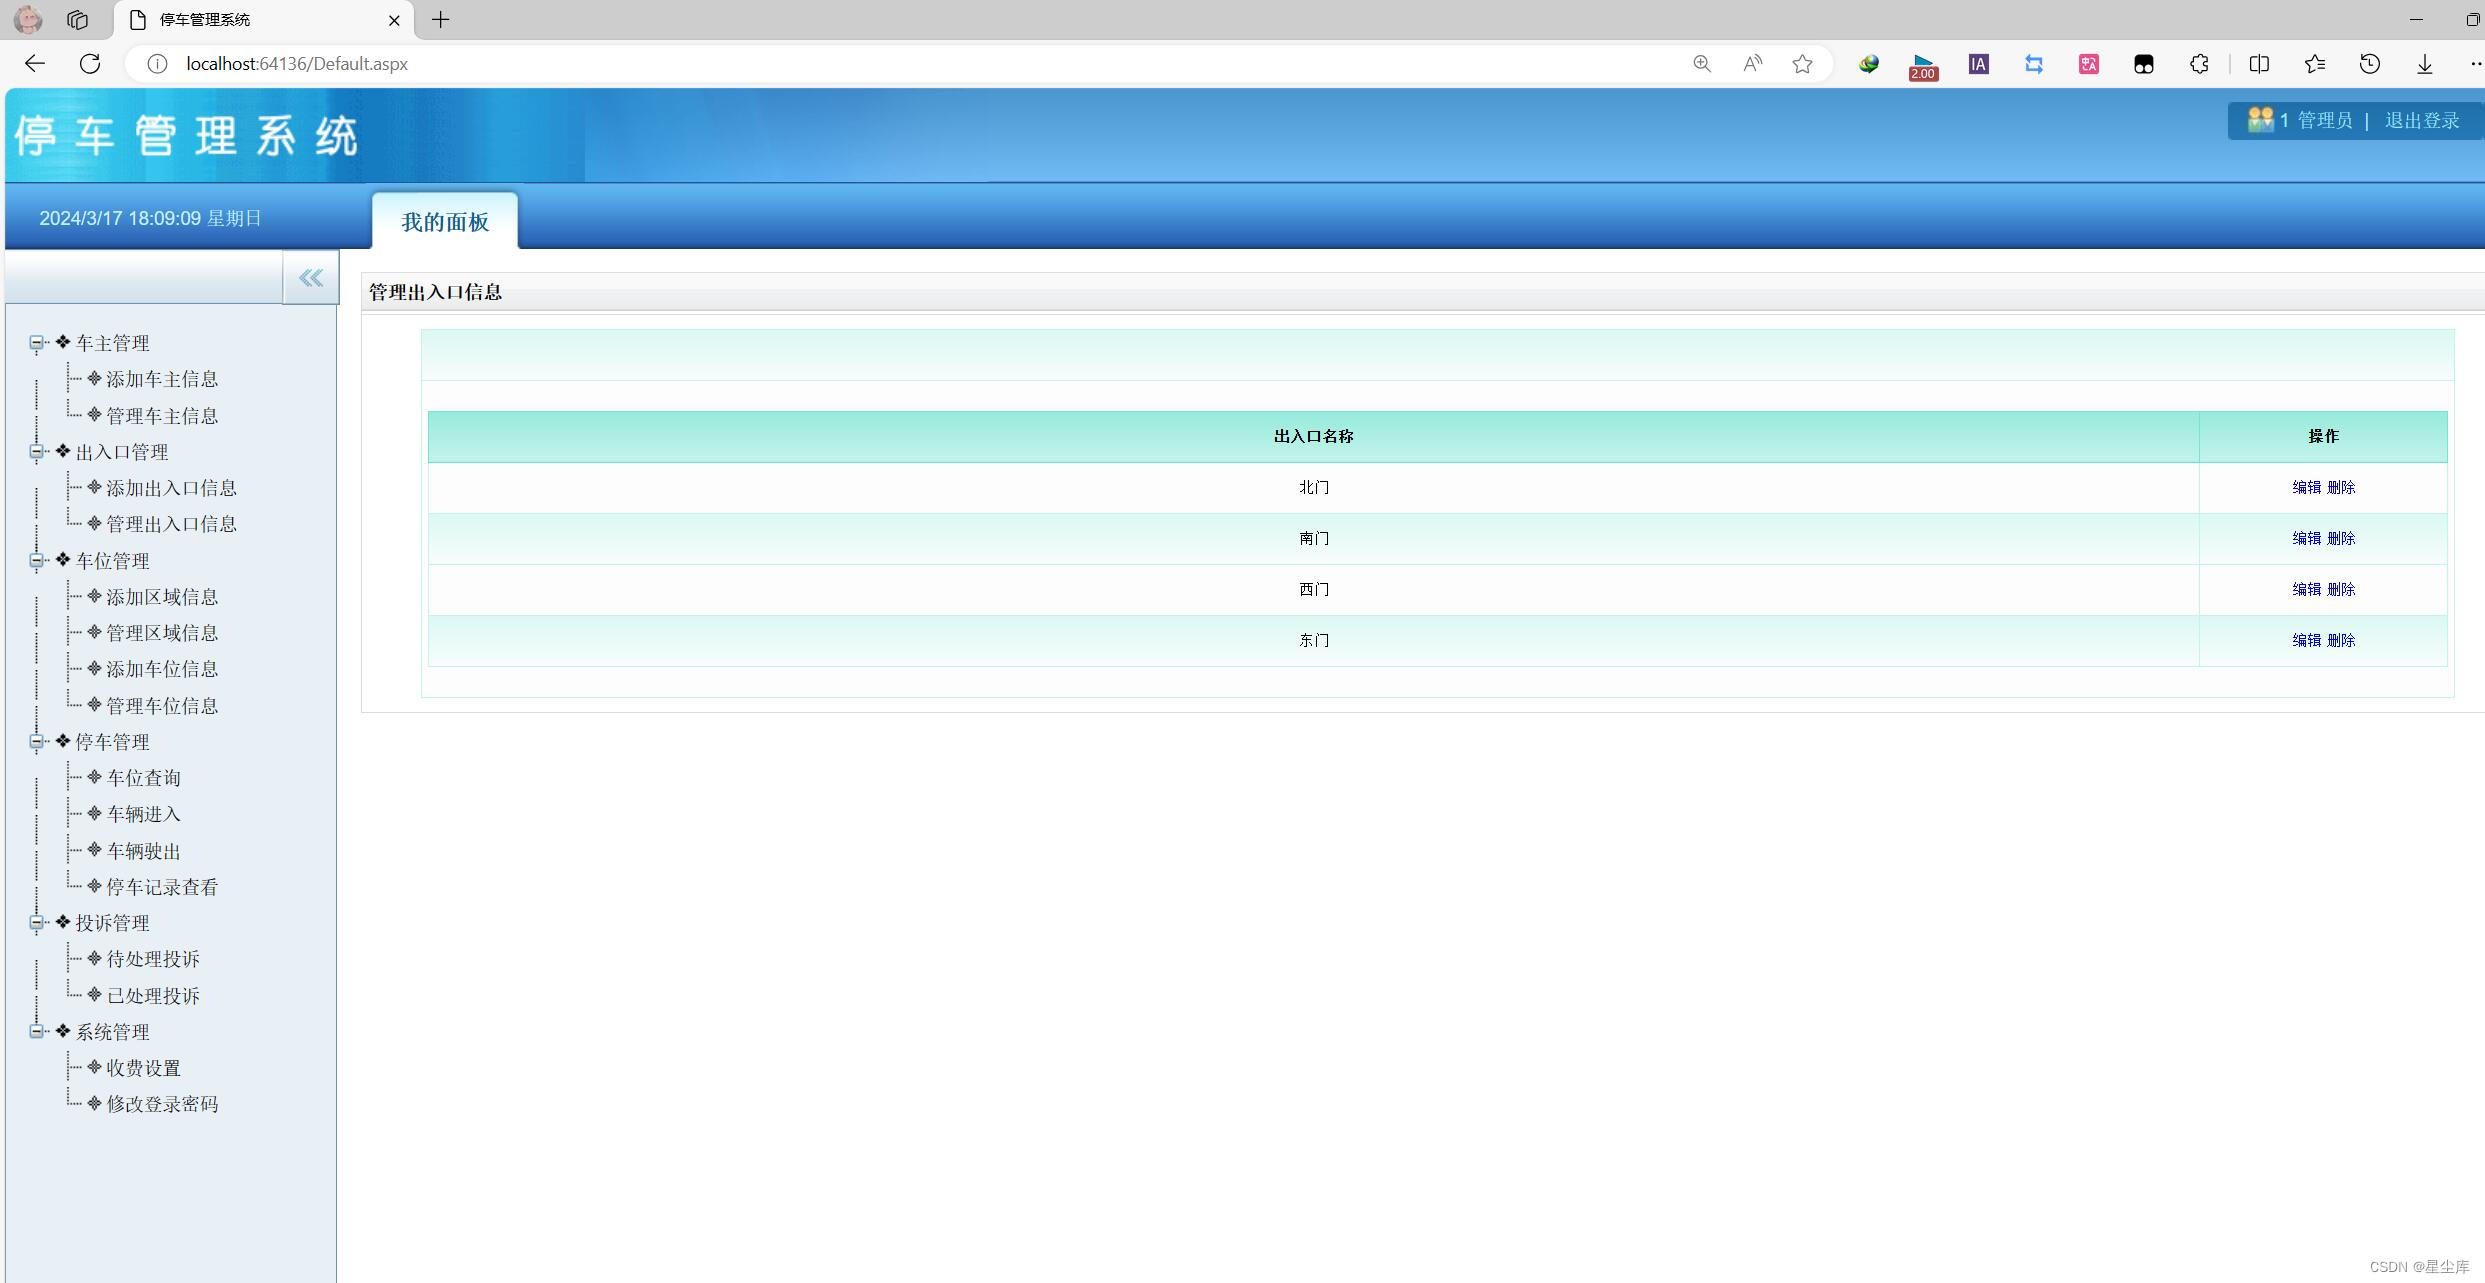This screenshot has width=2485, height=1283.
Task: Open the translate extension icon
Action: pos(2088,64)
